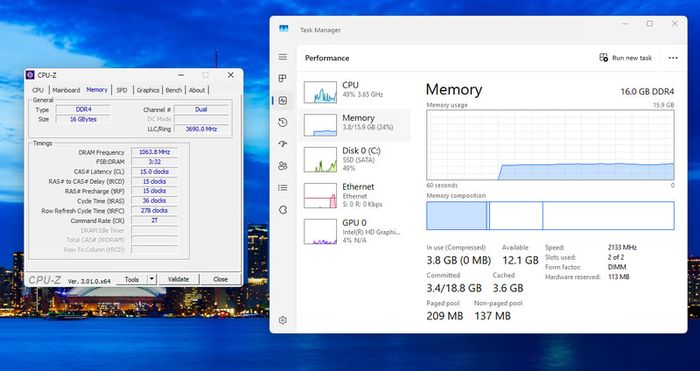Select the CPU performance graph thumbnail

coord(320,92)
